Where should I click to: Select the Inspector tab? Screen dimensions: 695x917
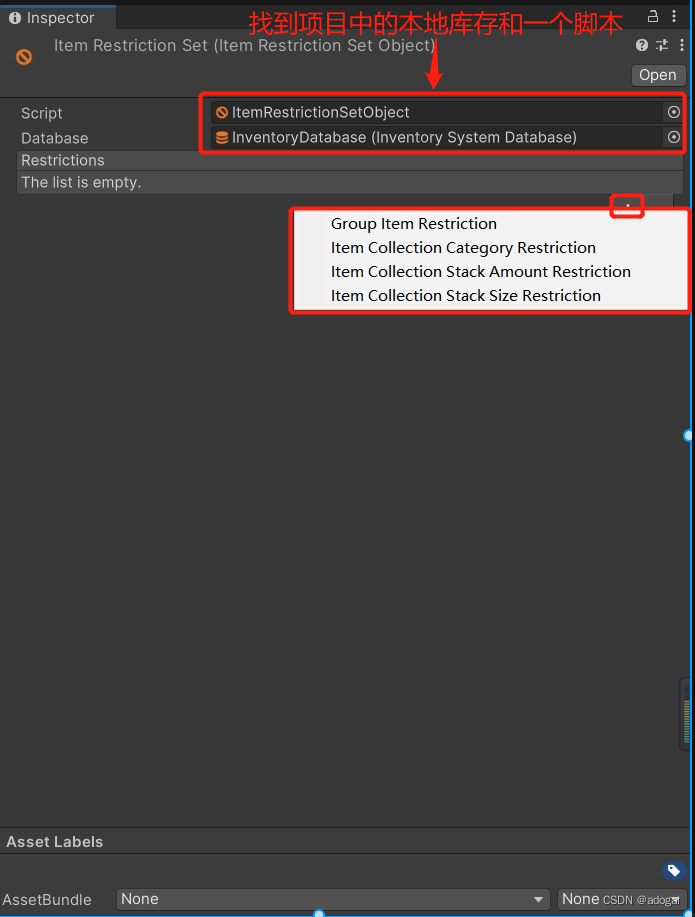tap(59, 18)
